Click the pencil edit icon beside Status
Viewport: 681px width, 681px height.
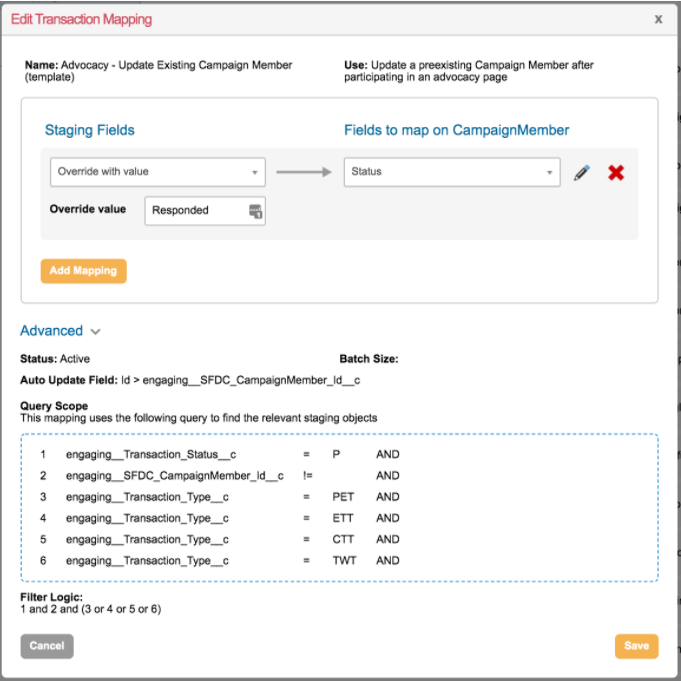point(582,172)
